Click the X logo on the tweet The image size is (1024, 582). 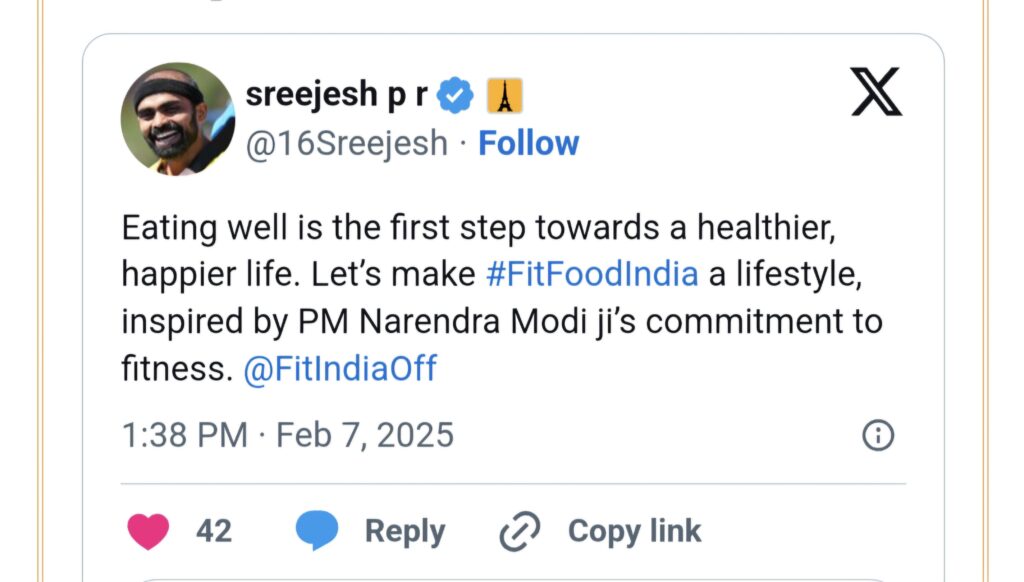[x=876, y=92]
